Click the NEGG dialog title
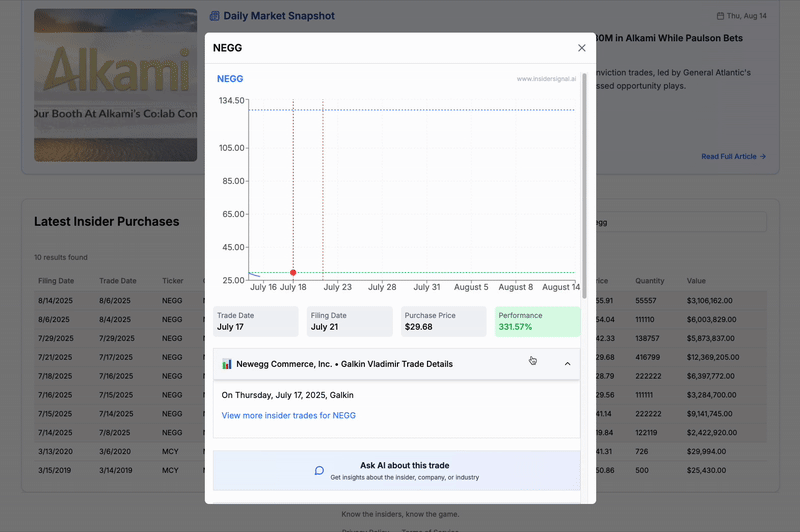 [x=228, y=48]
